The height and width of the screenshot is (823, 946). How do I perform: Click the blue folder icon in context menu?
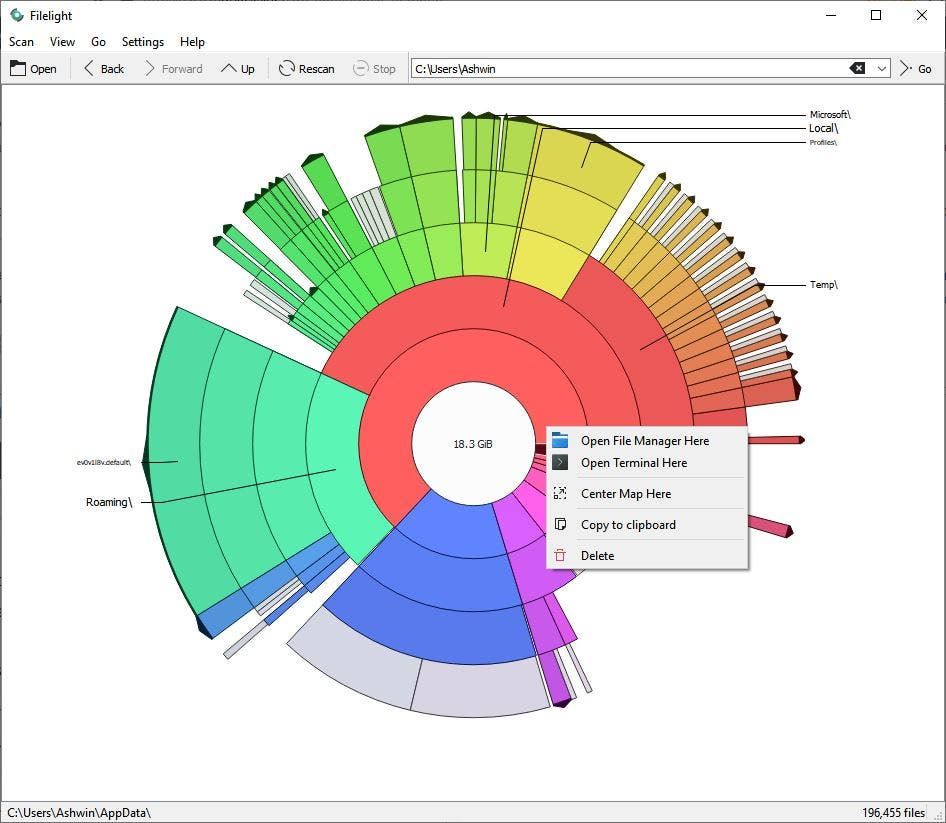560,440
